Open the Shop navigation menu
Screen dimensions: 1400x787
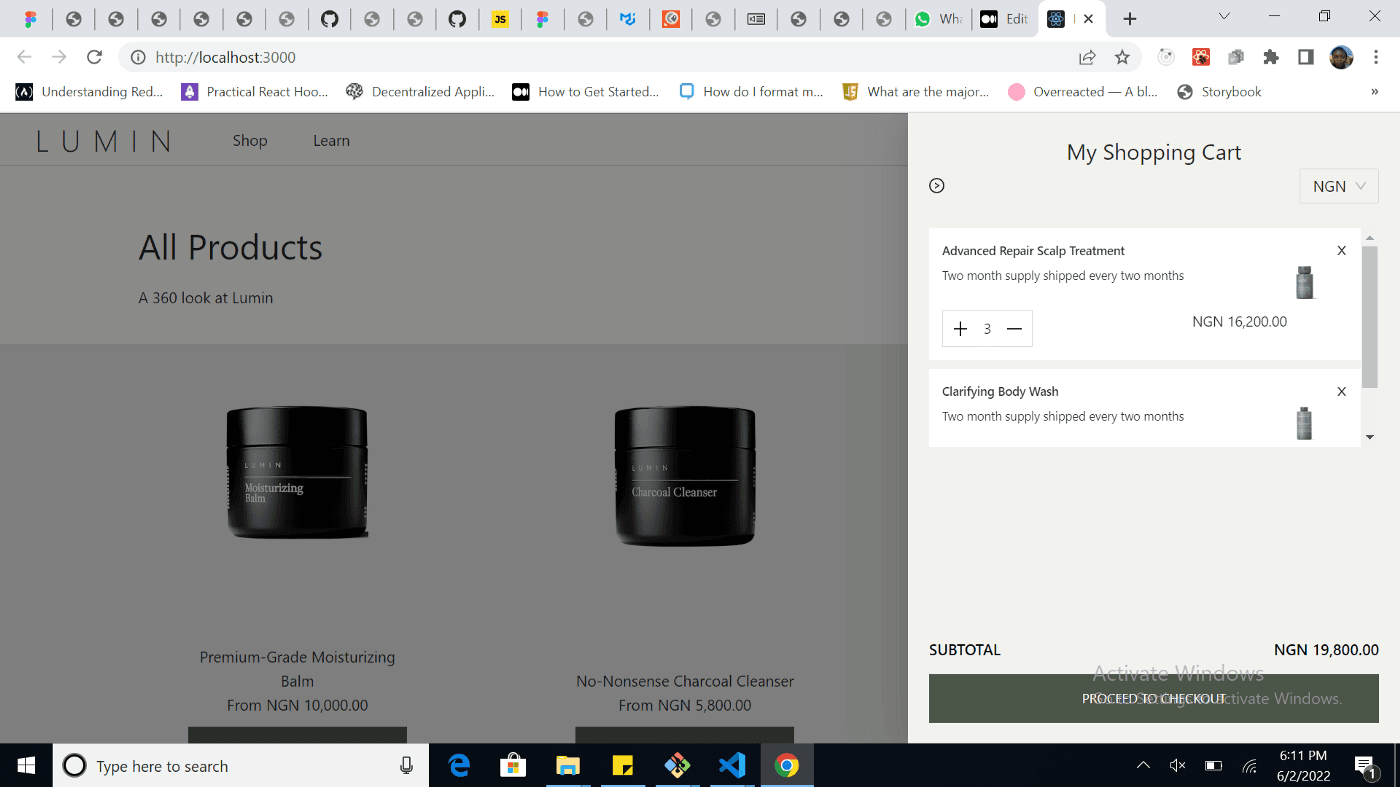pos(250,141)
